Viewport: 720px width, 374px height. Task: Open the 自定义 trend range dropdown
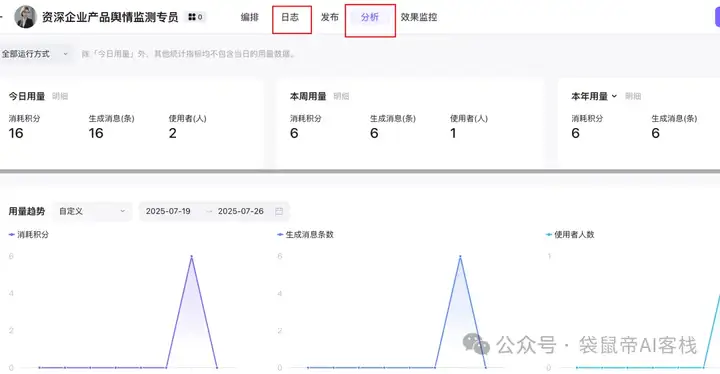coord(92,211)
